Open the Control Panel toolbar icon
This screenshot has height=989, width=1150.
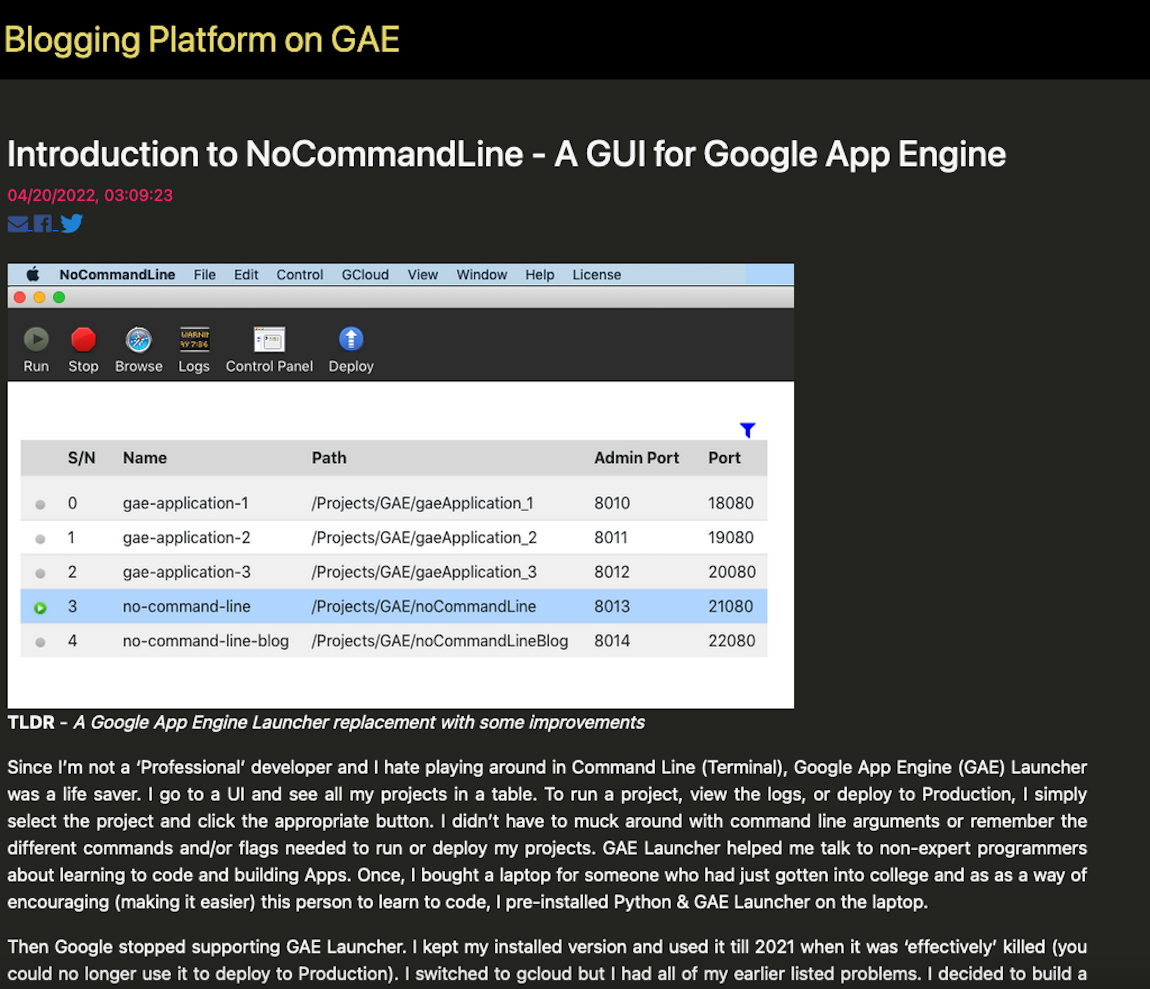(269, 340)
